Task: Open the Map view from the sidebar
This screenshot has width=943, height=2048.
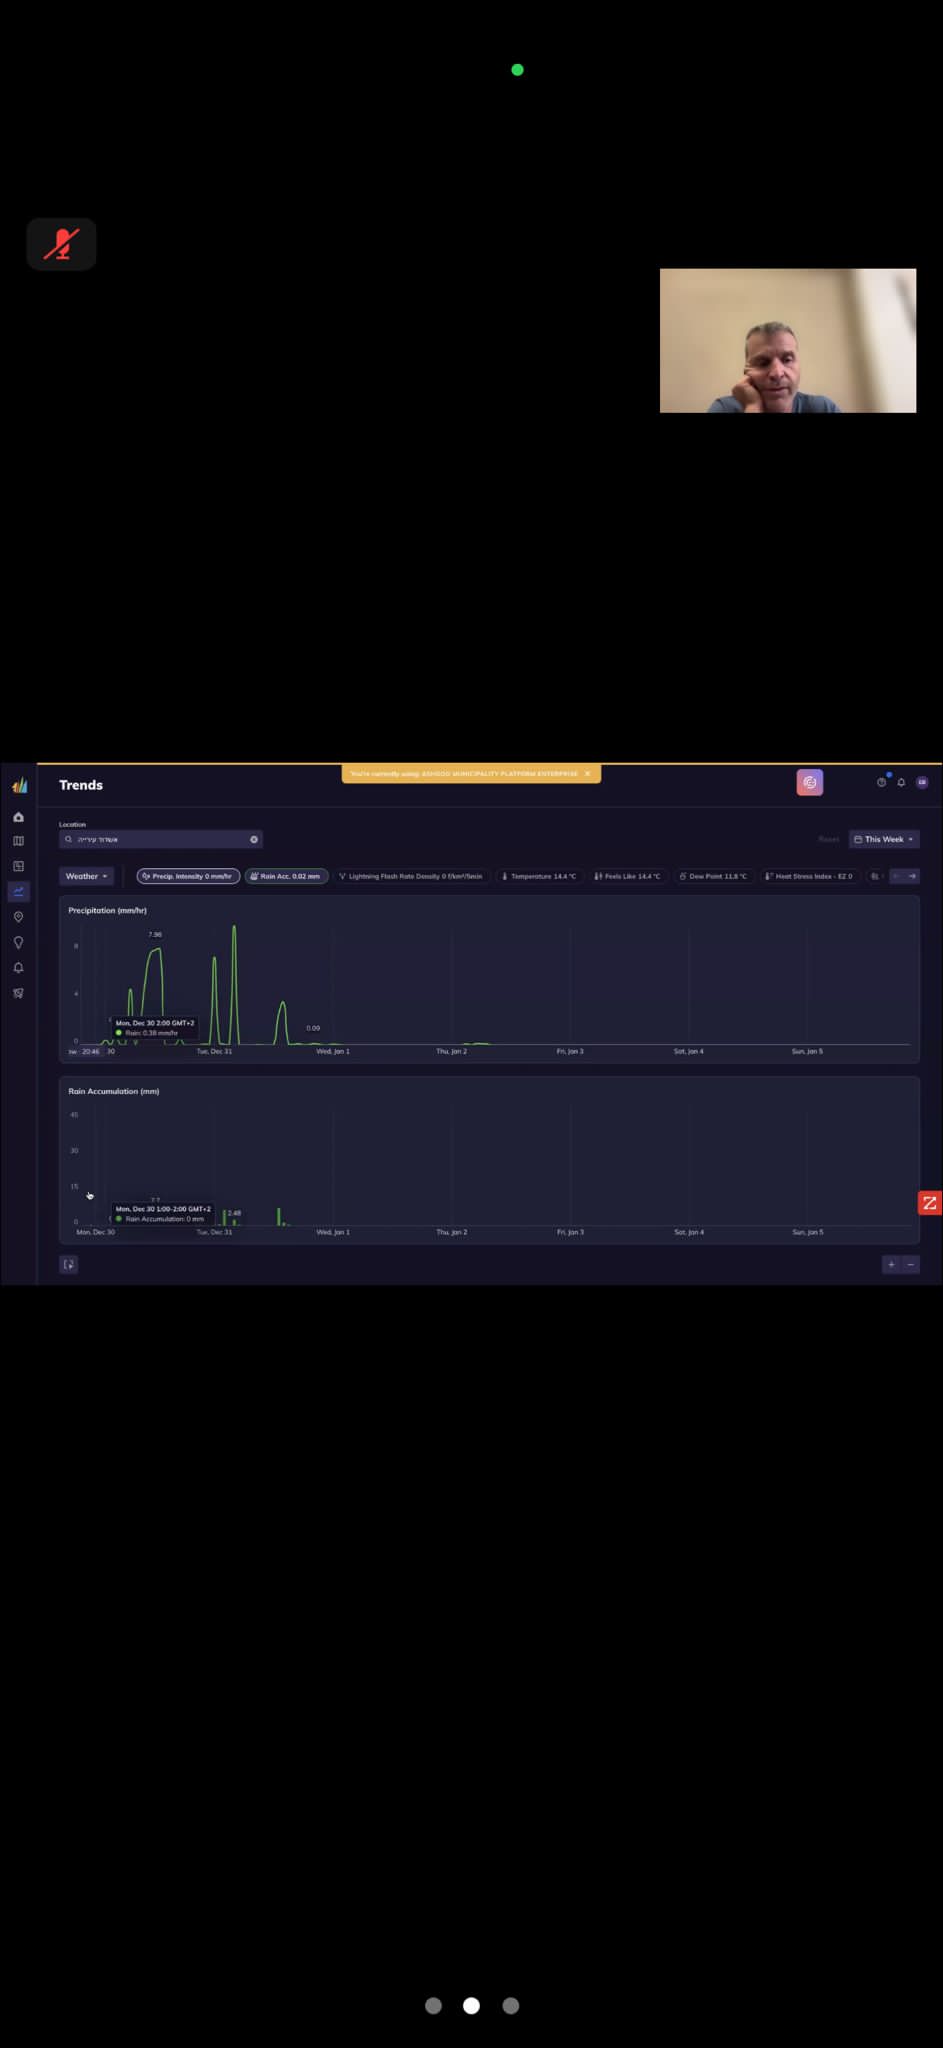Action: point(18,841)
